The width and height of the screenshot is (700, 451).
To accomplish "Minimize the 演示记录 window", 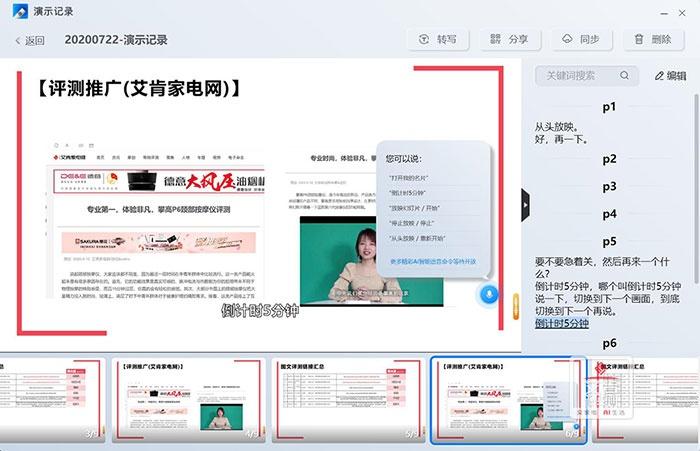I will (x=664, y=13).
